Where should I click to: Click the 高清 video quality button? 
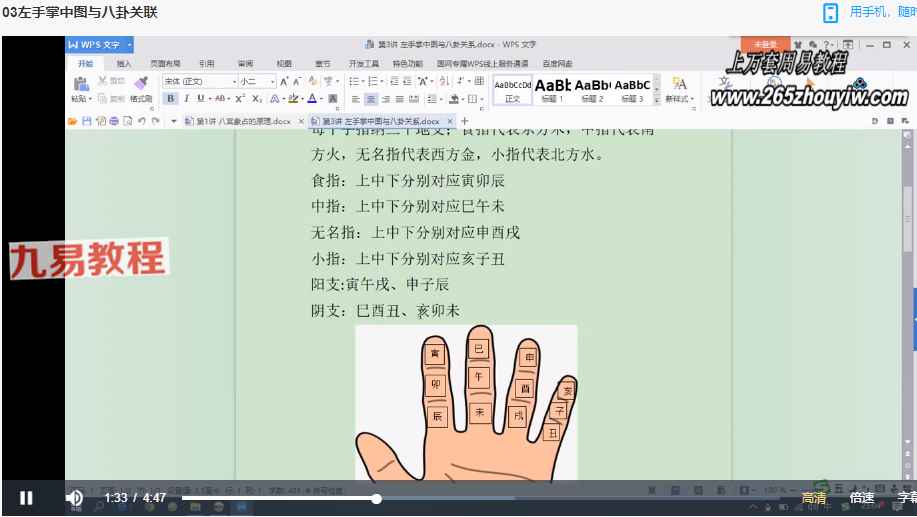(x=814, y=498)
